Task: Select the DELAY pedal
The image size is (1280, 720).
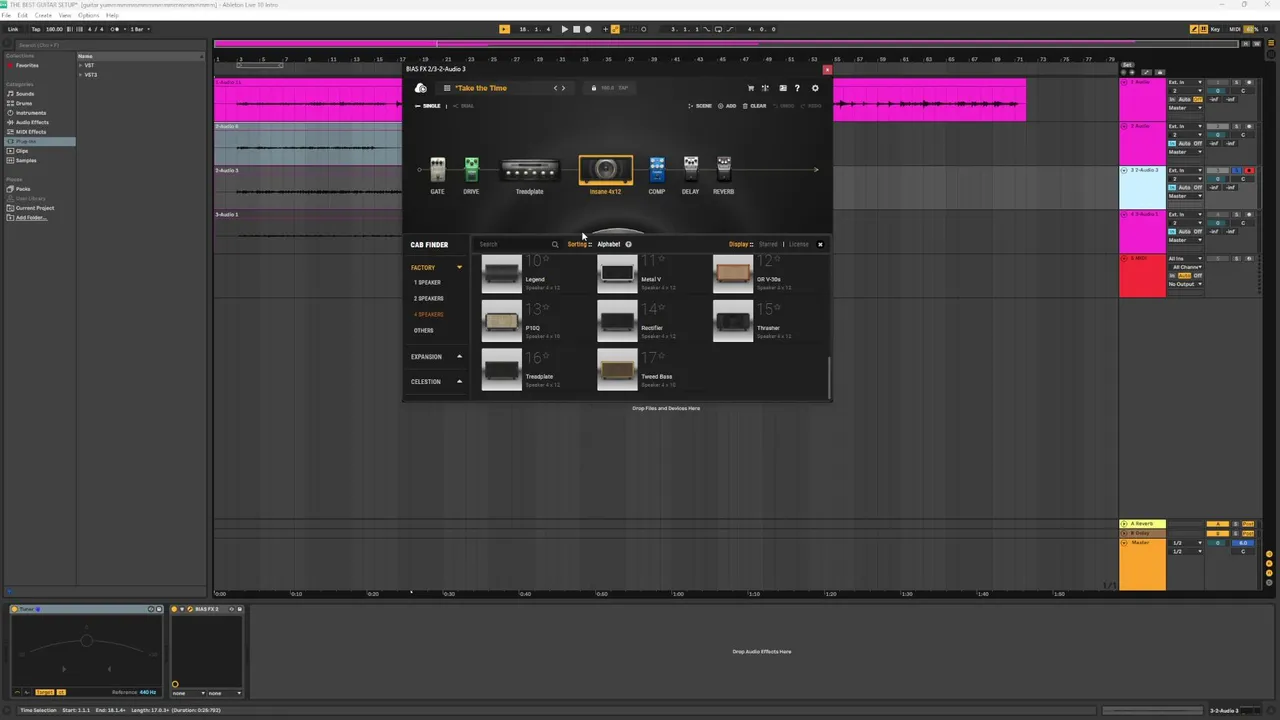Action: click(x=690, y=169)
